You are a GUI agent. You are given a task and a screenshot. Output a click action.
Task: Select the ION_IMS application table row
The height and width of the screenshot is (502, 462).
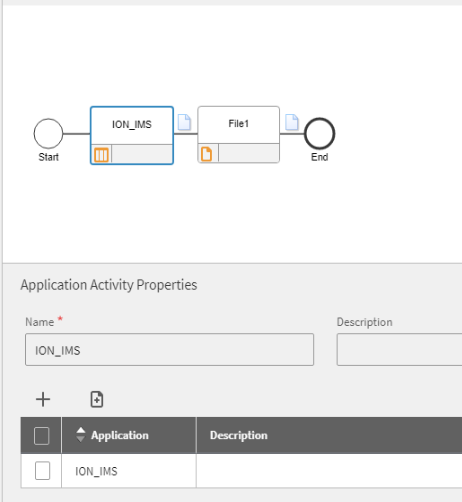(x=241, y=471)
